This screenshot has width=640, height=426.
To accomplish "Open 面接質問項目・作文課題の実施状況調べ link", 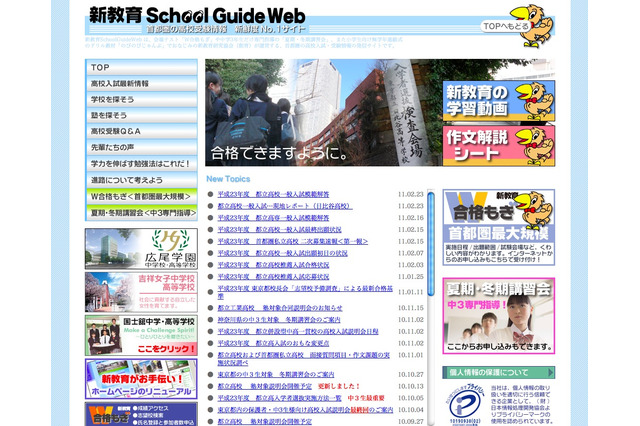I will (x=304, y=359).
